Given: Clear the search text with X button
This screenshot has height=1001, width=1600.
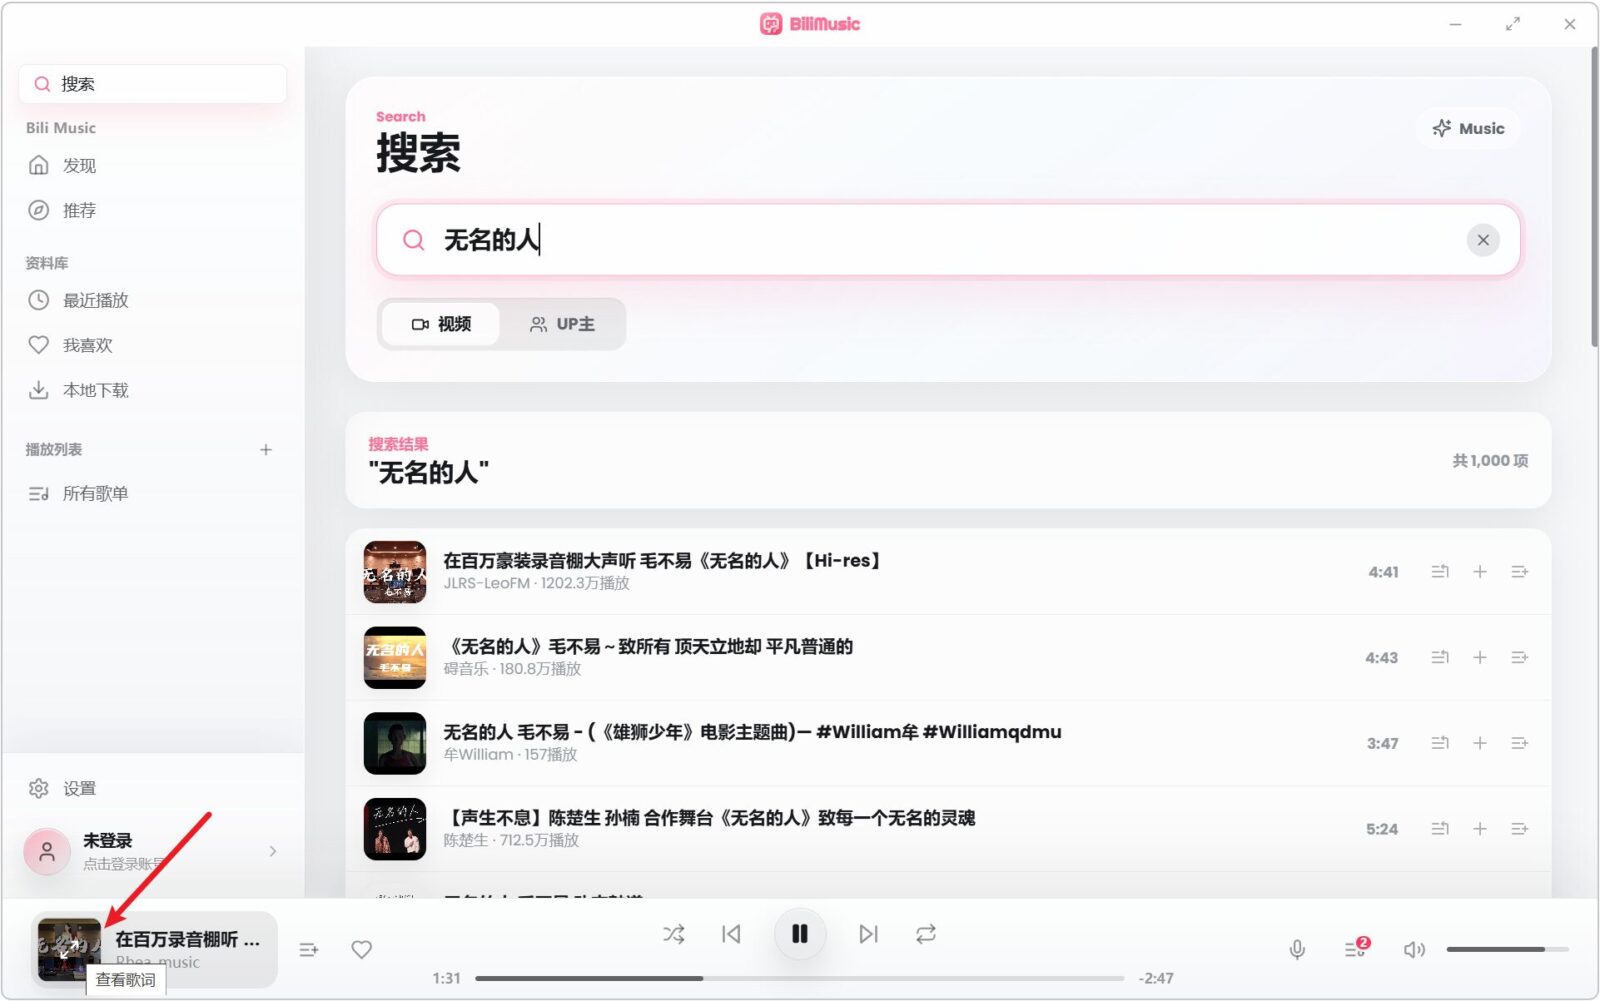Looking at the screenshot, I should click(x=1483, y=240).
